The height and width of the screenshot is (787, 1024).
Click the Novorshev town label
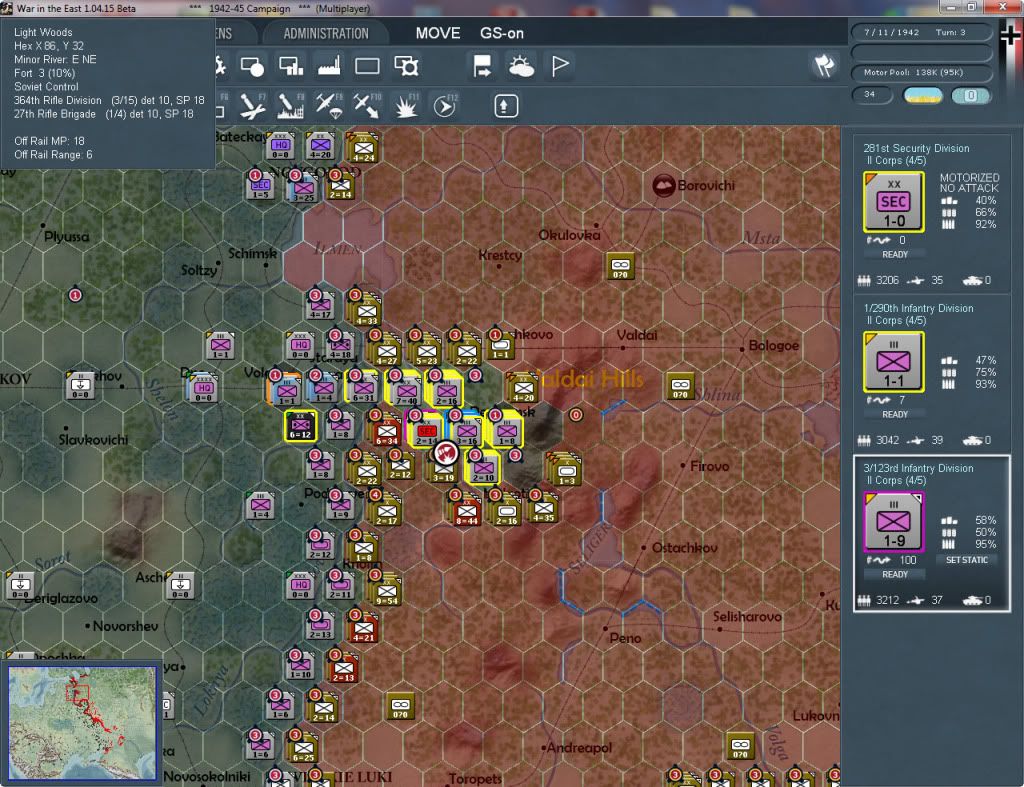point(125,626)
